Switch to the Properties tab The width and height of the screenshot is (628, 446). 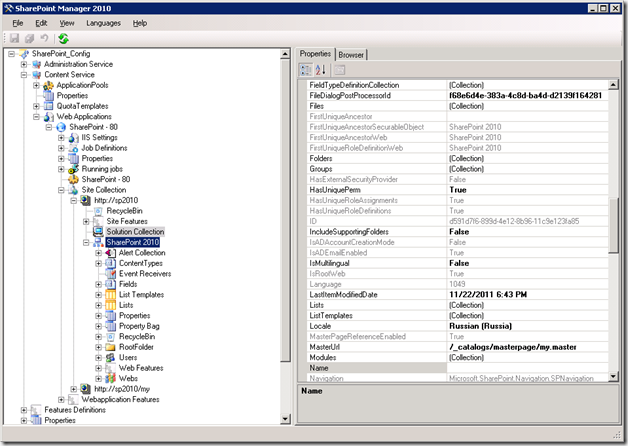tap(315, 54)
